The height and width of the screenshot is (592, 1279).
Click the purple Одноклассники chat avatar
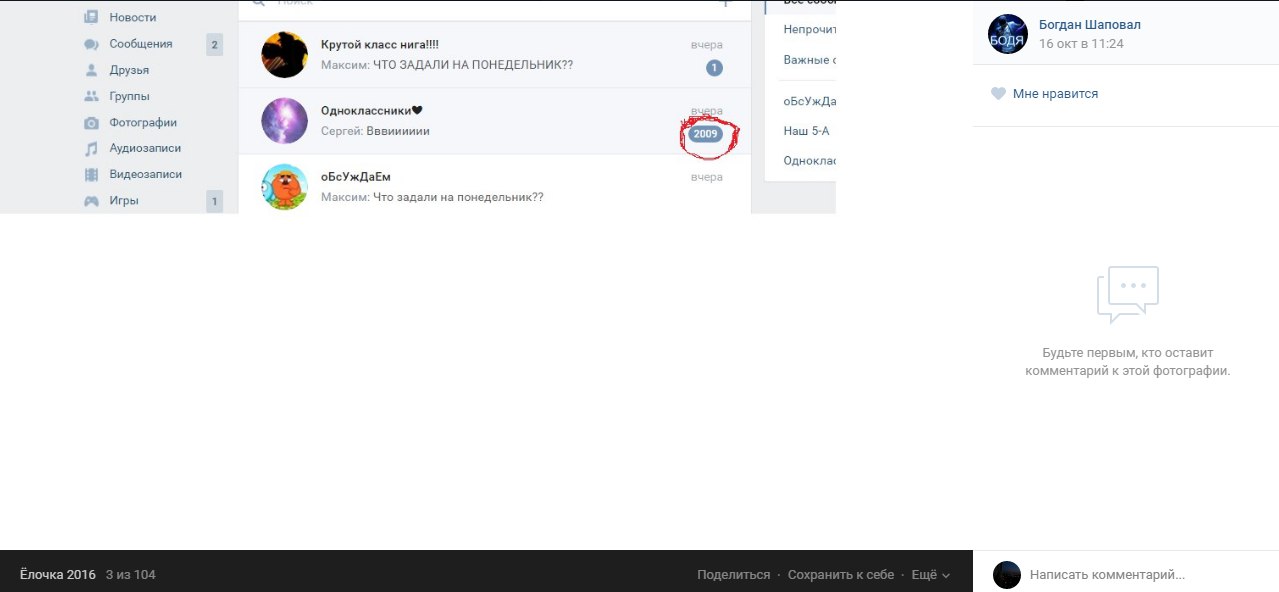(284, 120)
